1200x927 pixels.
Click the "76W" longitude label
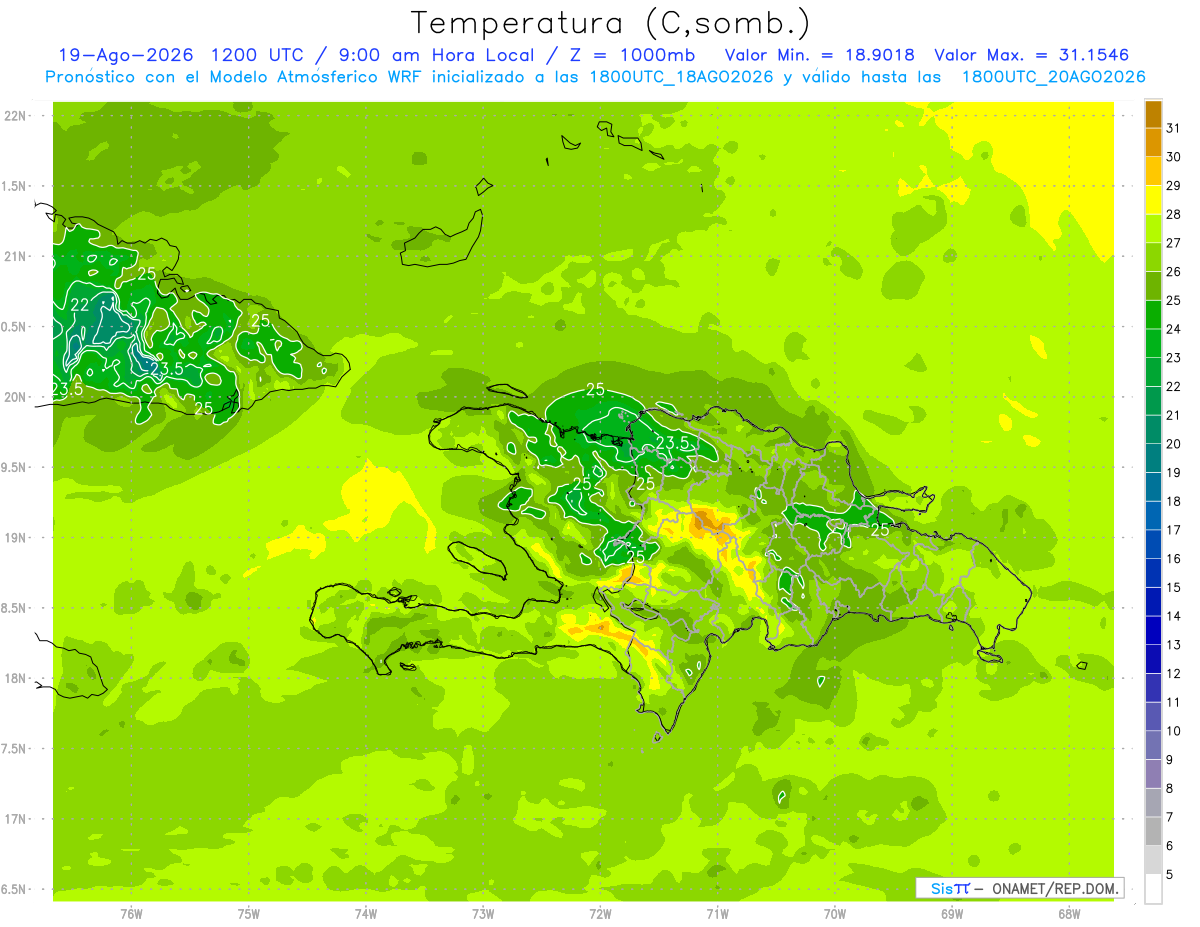(x=131, y=914)
